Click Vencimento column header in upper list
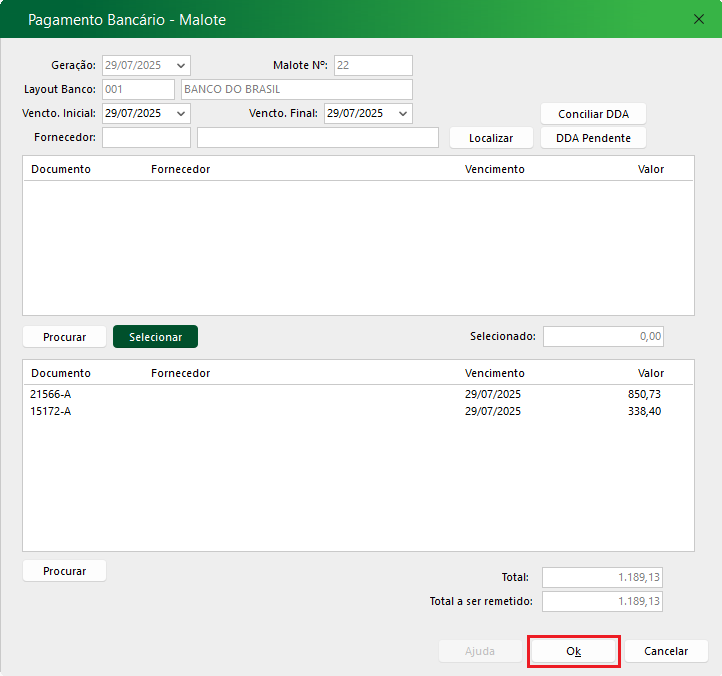Image resolution: width=722 pixels, height=676 pixels. 494,169
